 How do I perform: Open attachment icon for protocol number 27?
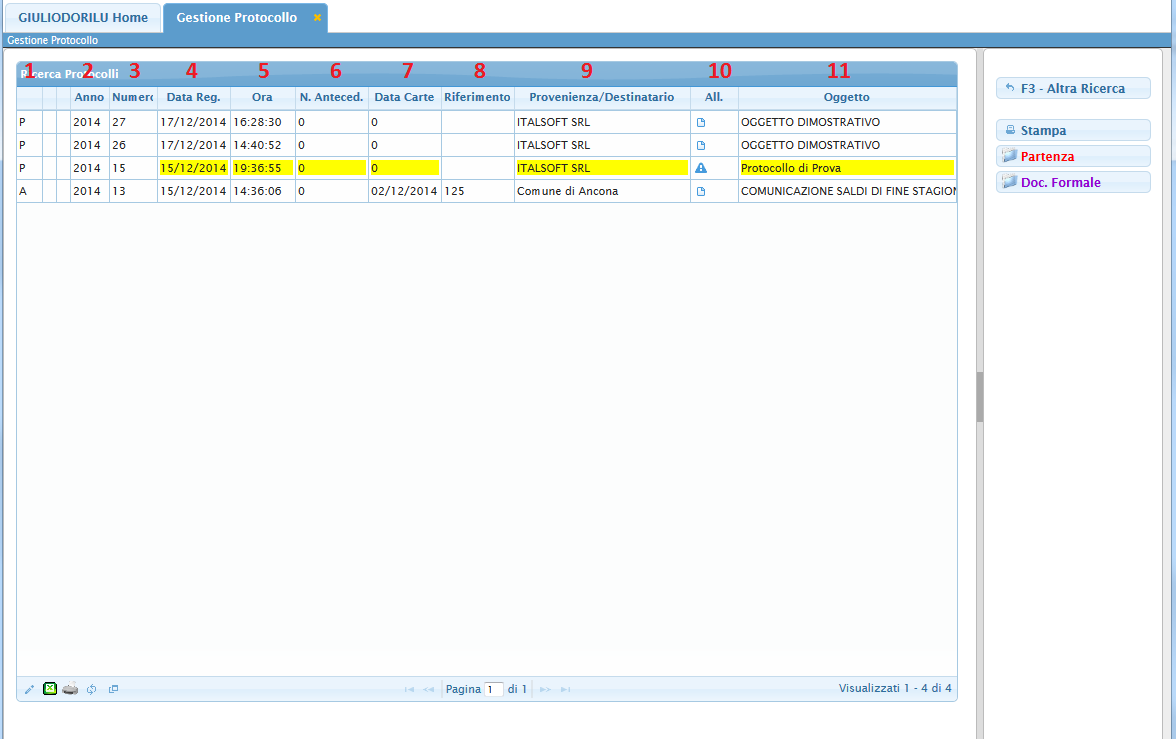pyautogui.click(x=700, y=122)
